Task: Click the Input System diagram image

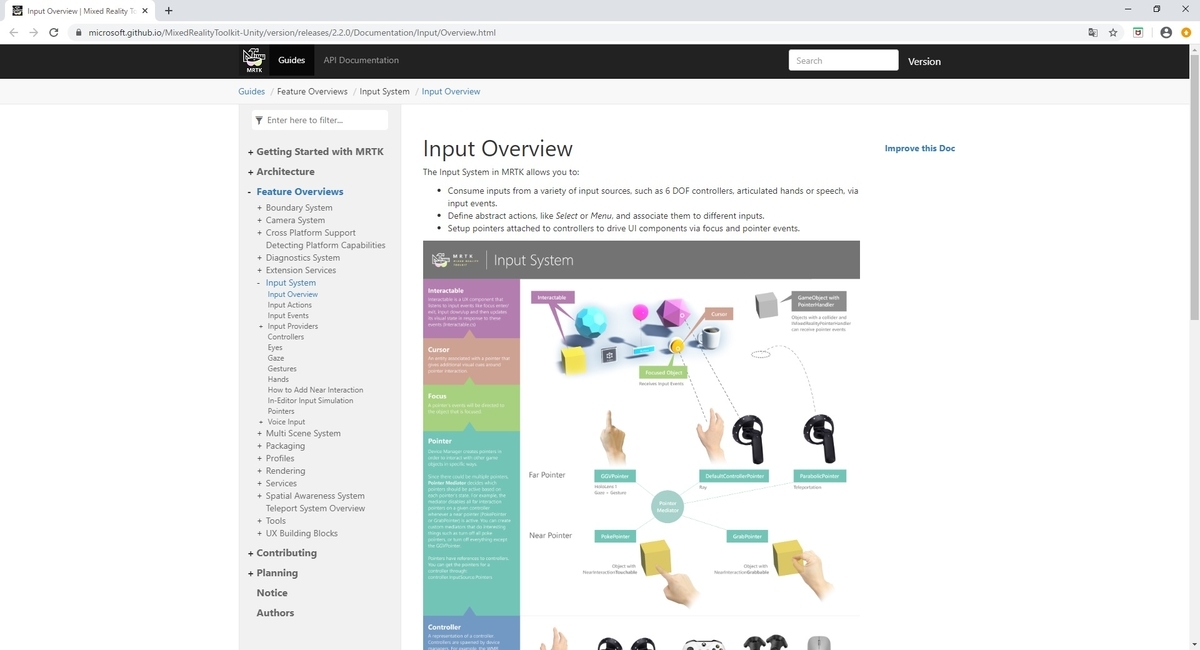Action: tap(642, 445)
